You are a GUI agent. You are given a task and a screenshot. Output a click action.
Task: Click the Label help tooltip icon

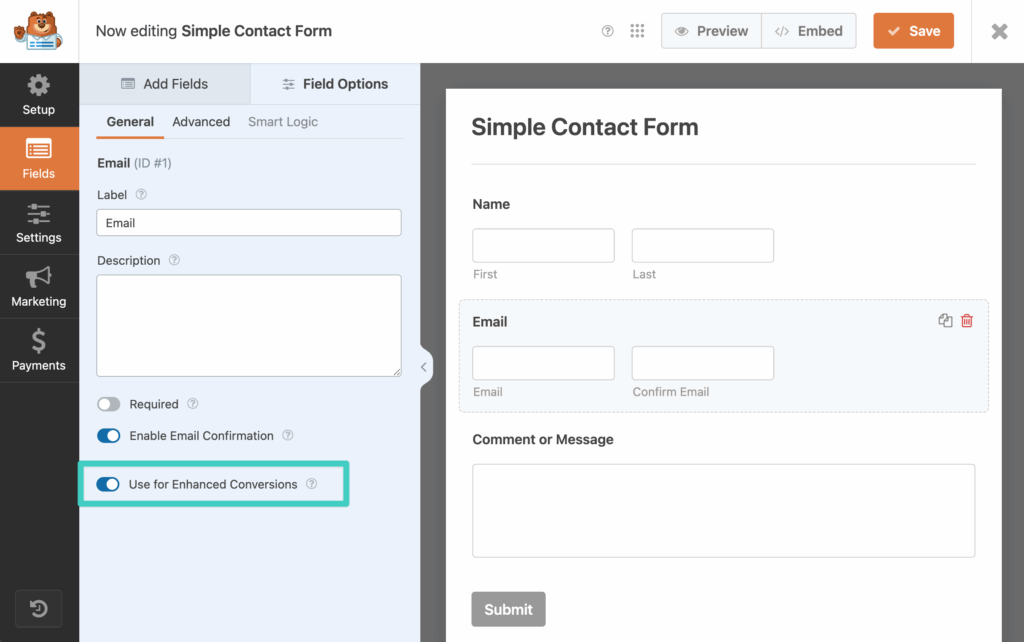[141, 195]
